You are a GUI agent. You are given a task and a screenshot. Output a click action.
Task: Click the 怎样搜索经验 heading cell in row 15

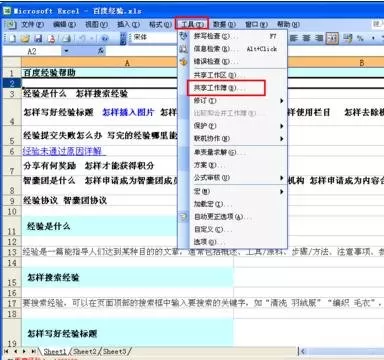click(127, 277)
